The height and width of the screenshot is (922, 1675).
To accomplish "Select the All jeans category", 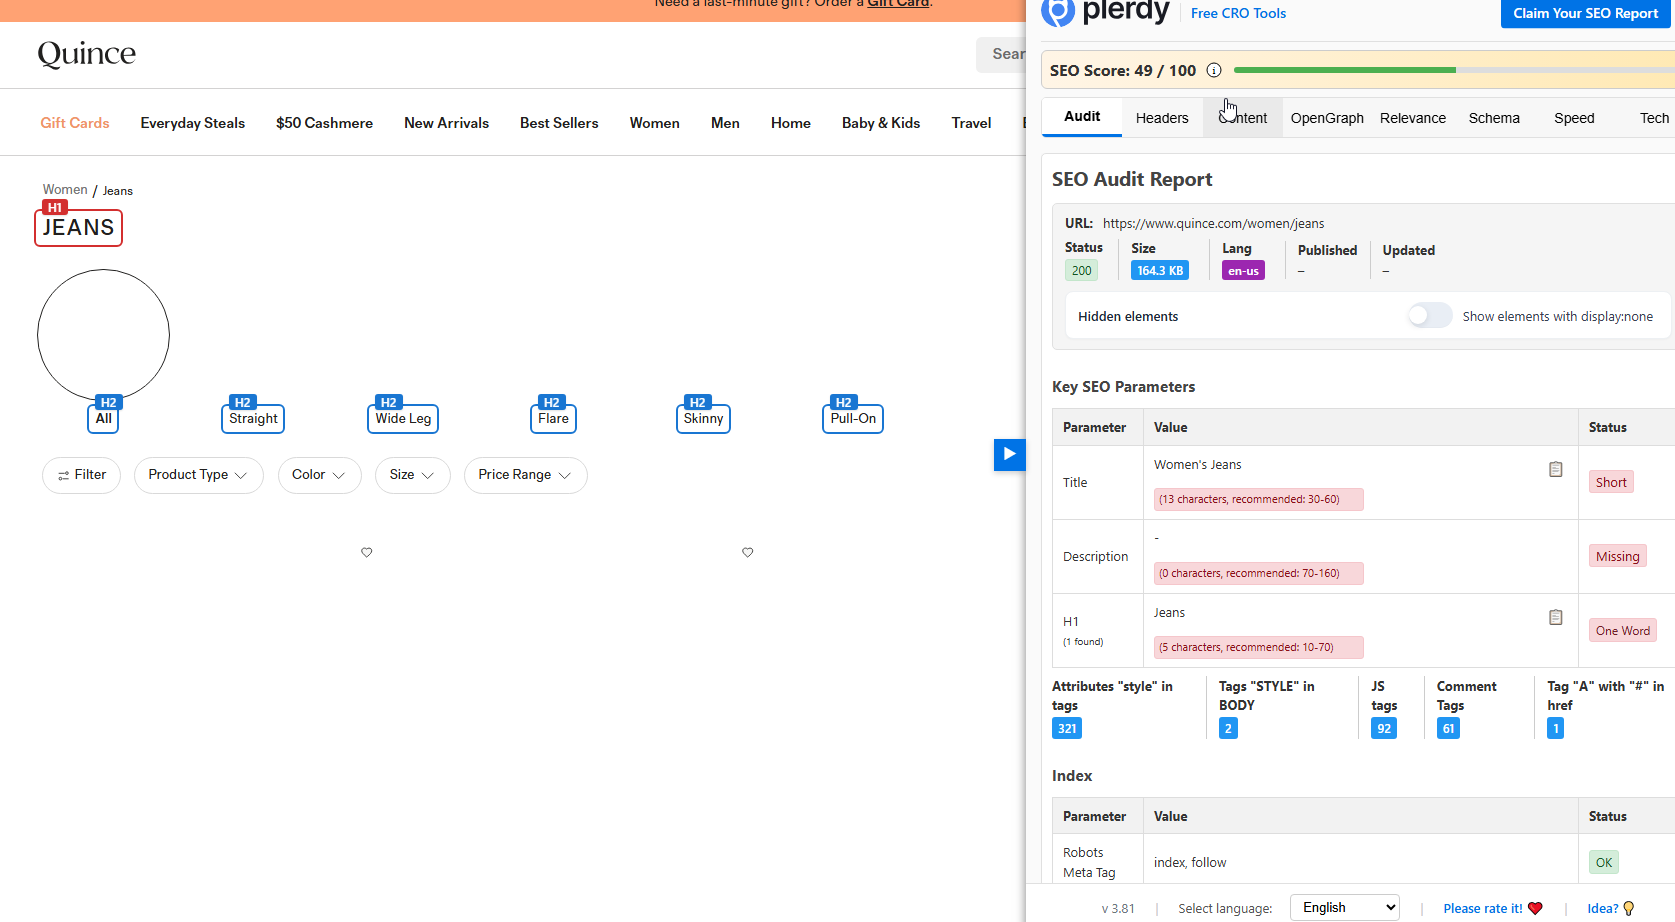I will 103,419.
